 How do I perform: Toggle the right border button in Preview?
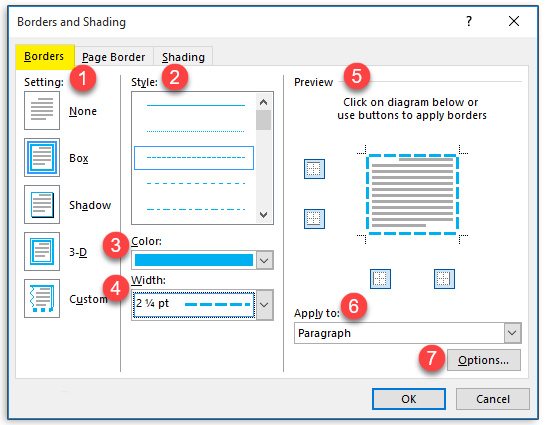(x=444, y=279)
